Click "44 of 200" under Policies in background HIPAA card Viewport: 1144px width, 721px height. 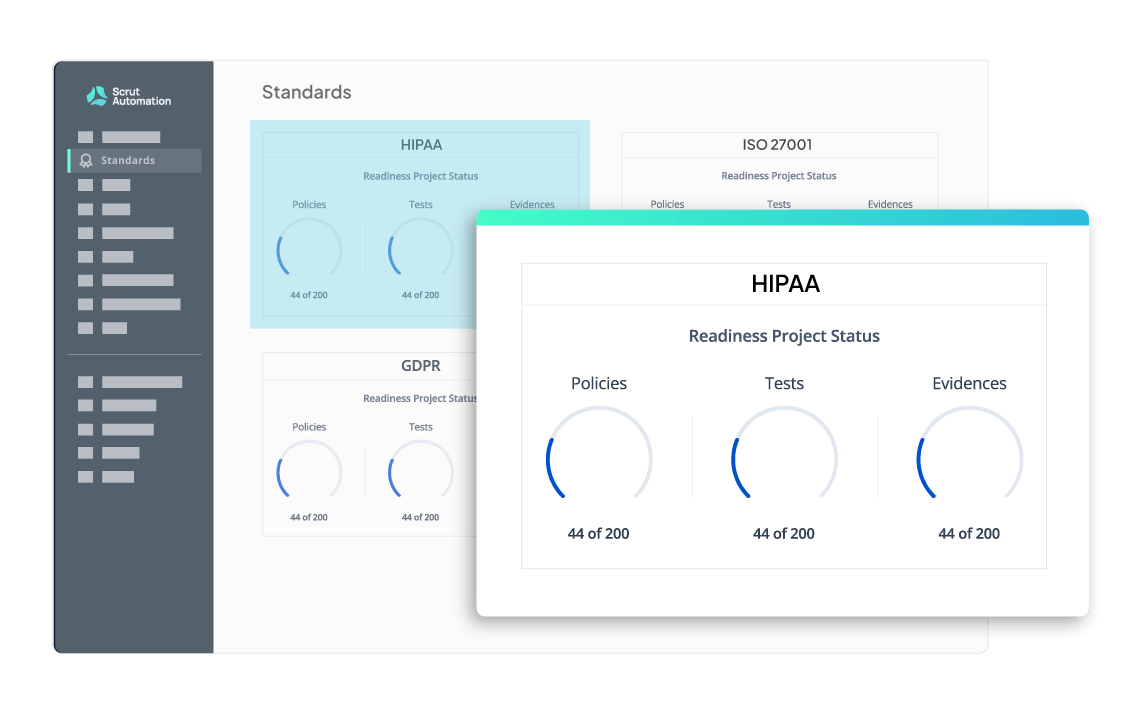(309, 295)
